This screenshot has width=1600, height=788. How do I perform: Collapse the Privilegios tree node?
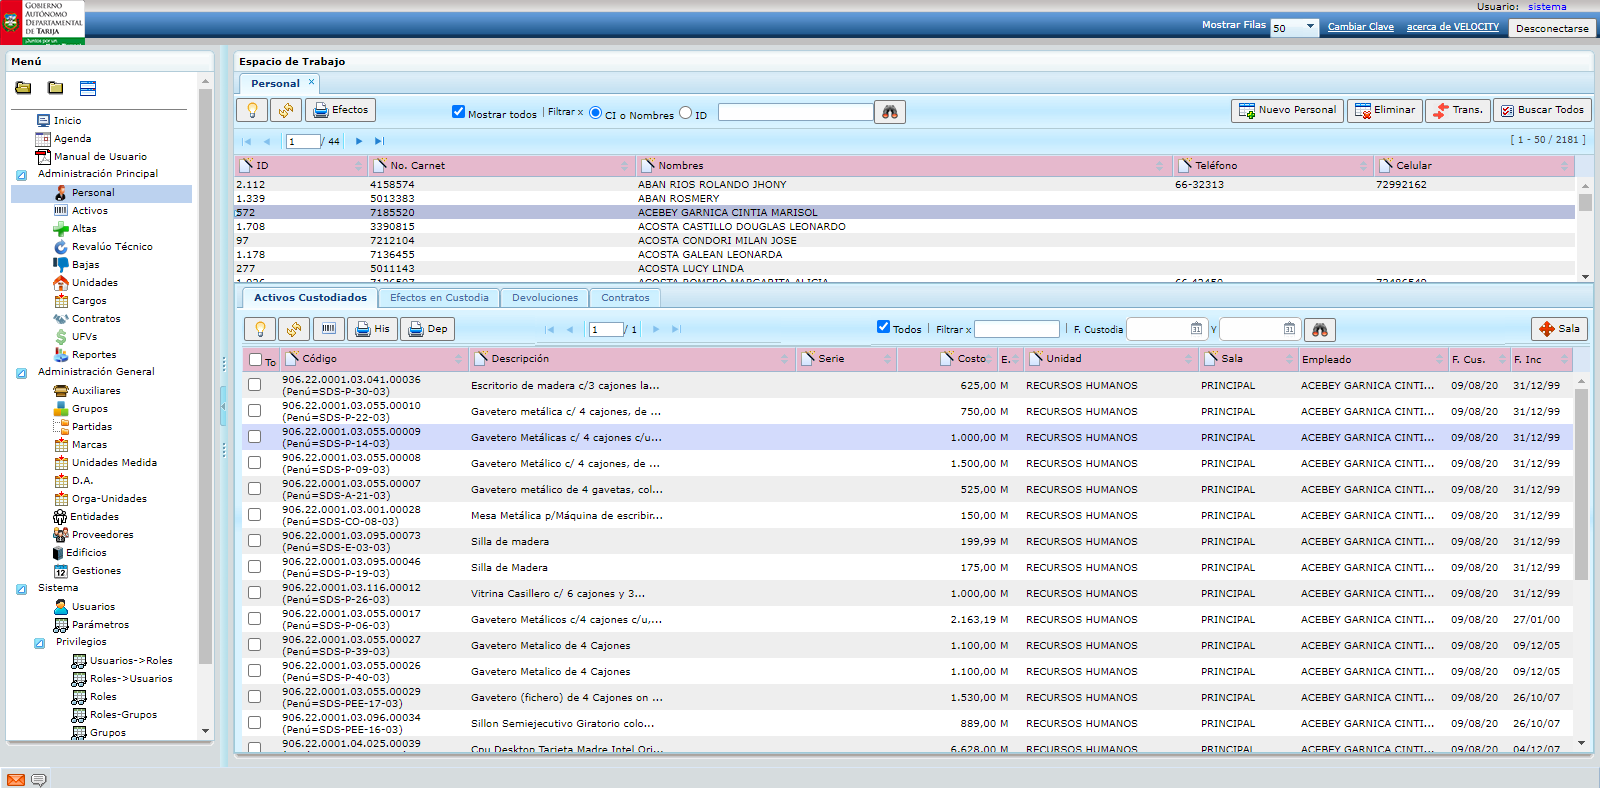point(39,643)
